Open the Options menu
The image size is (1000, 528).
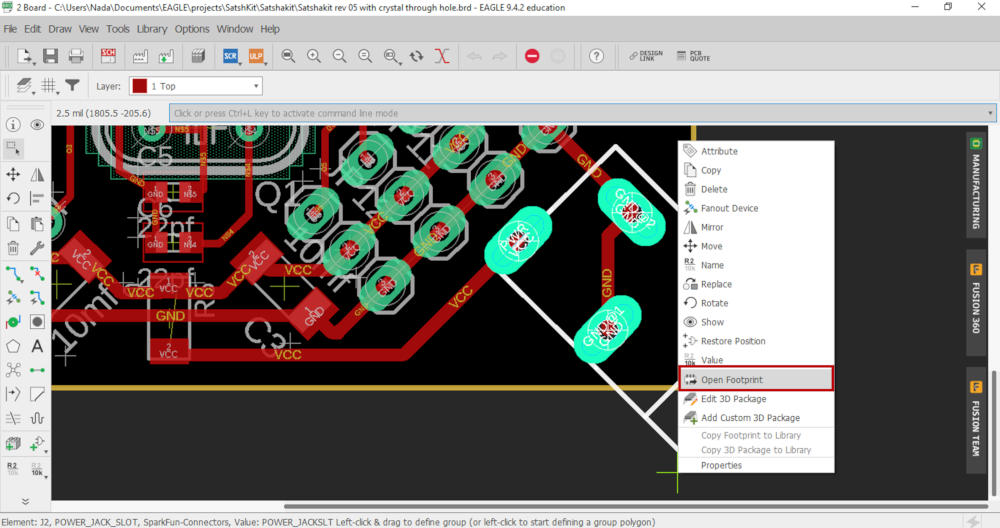click(192, 29)
